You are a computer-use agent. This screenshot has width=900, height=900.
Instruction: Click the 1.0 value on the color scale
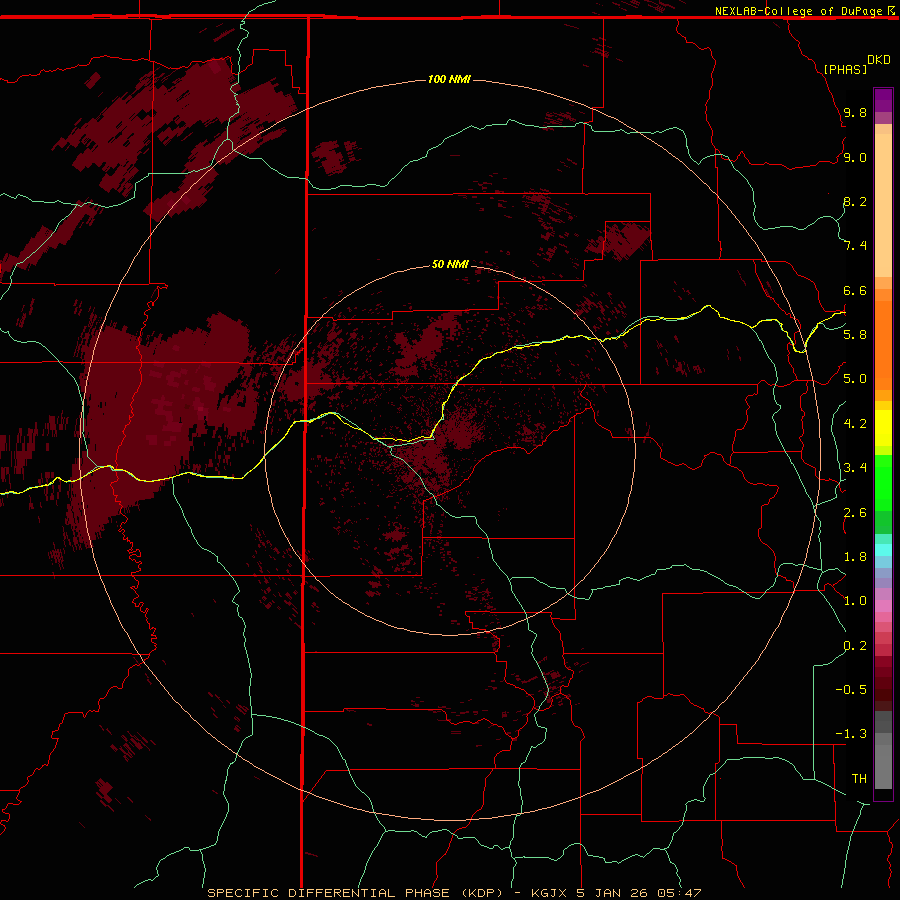tap(855, 601)
